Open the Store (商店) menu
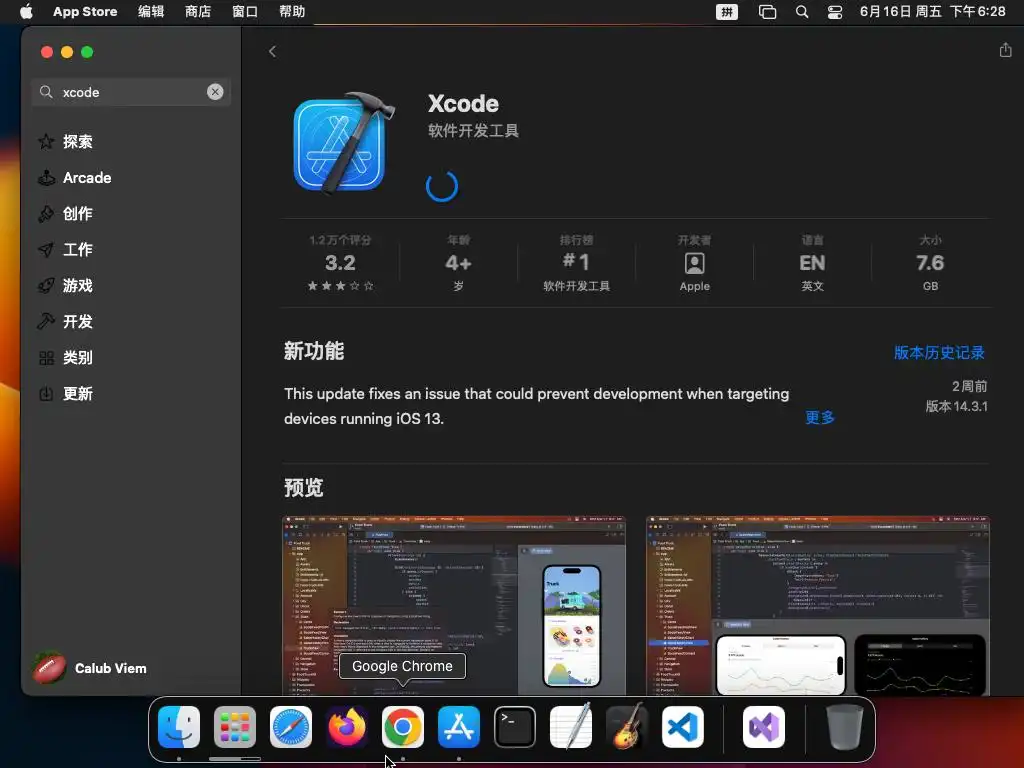This screenshot has width=1024, height=768. click(198, 12)
